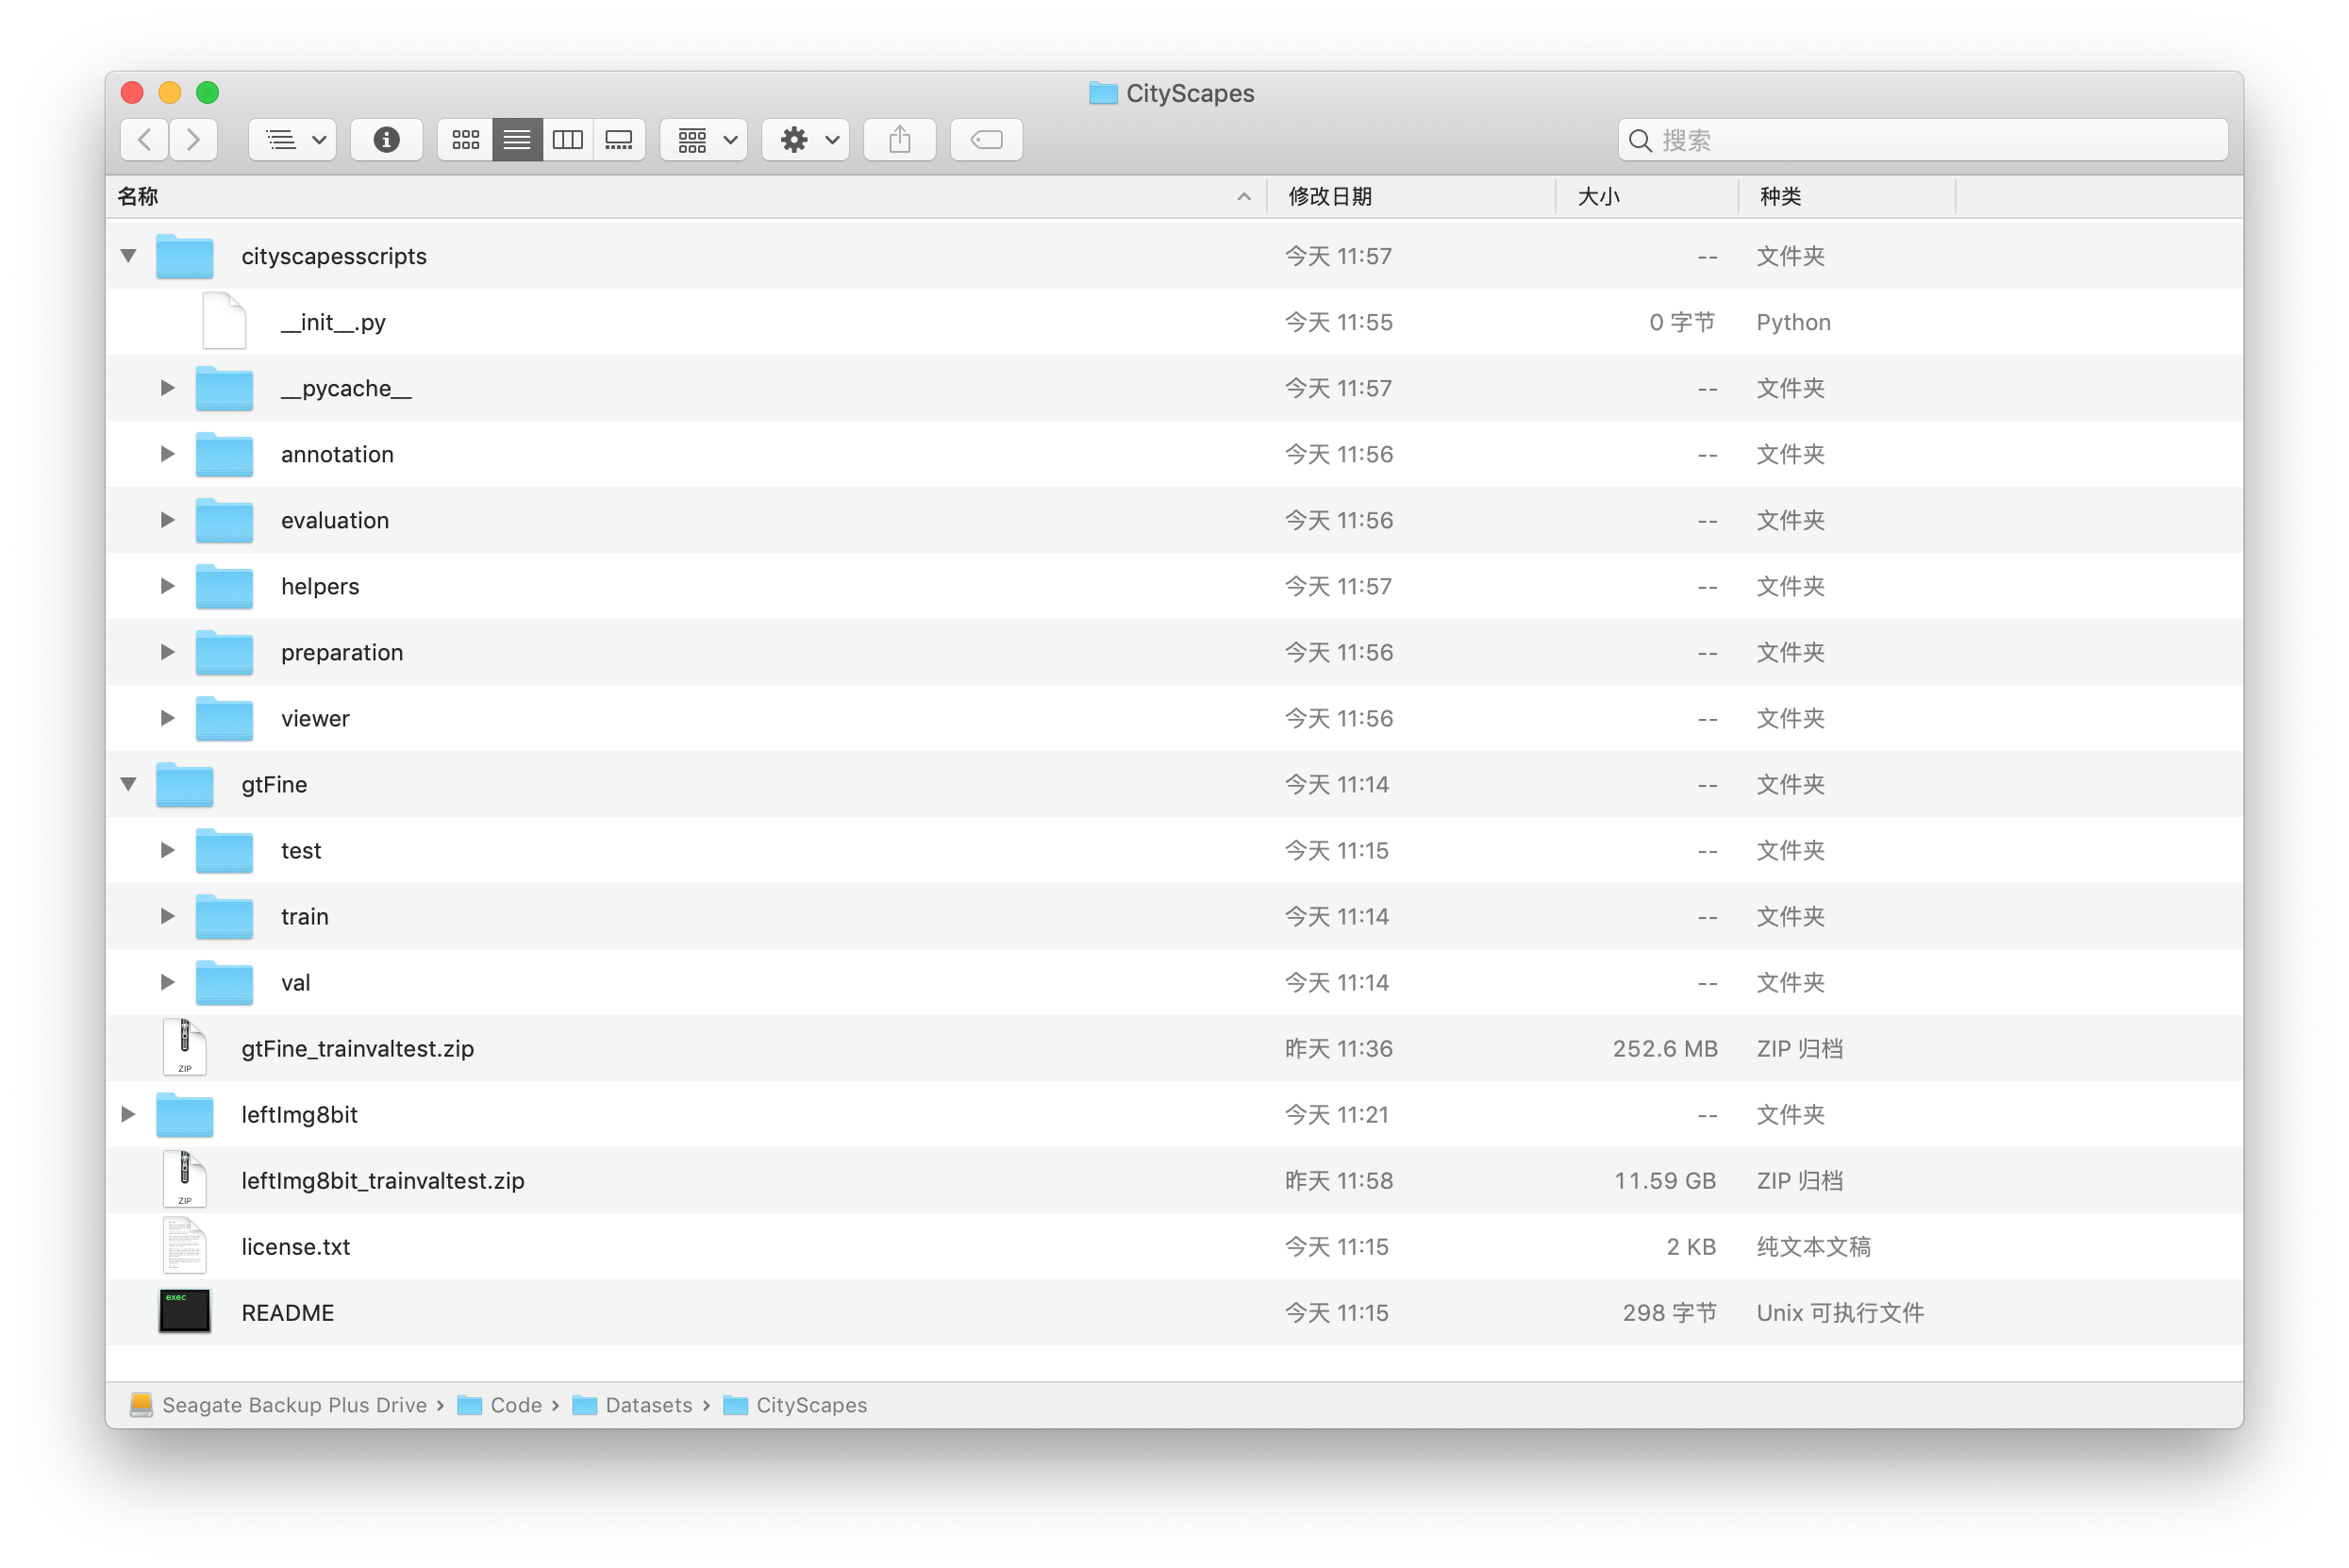Click the Edit Tags icon
The image size is (2349, 1568).
tap(986, 139)
